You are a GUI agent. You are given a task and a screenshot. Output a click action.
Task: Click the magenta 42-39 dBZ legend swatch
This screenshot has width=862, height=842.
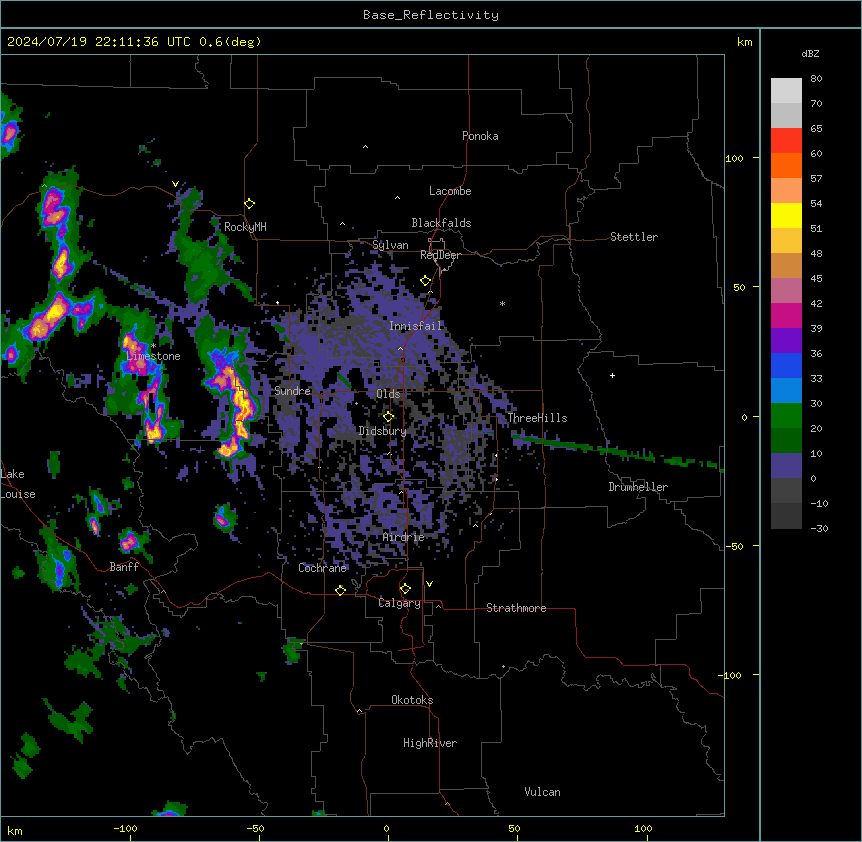tap(786, 315)
